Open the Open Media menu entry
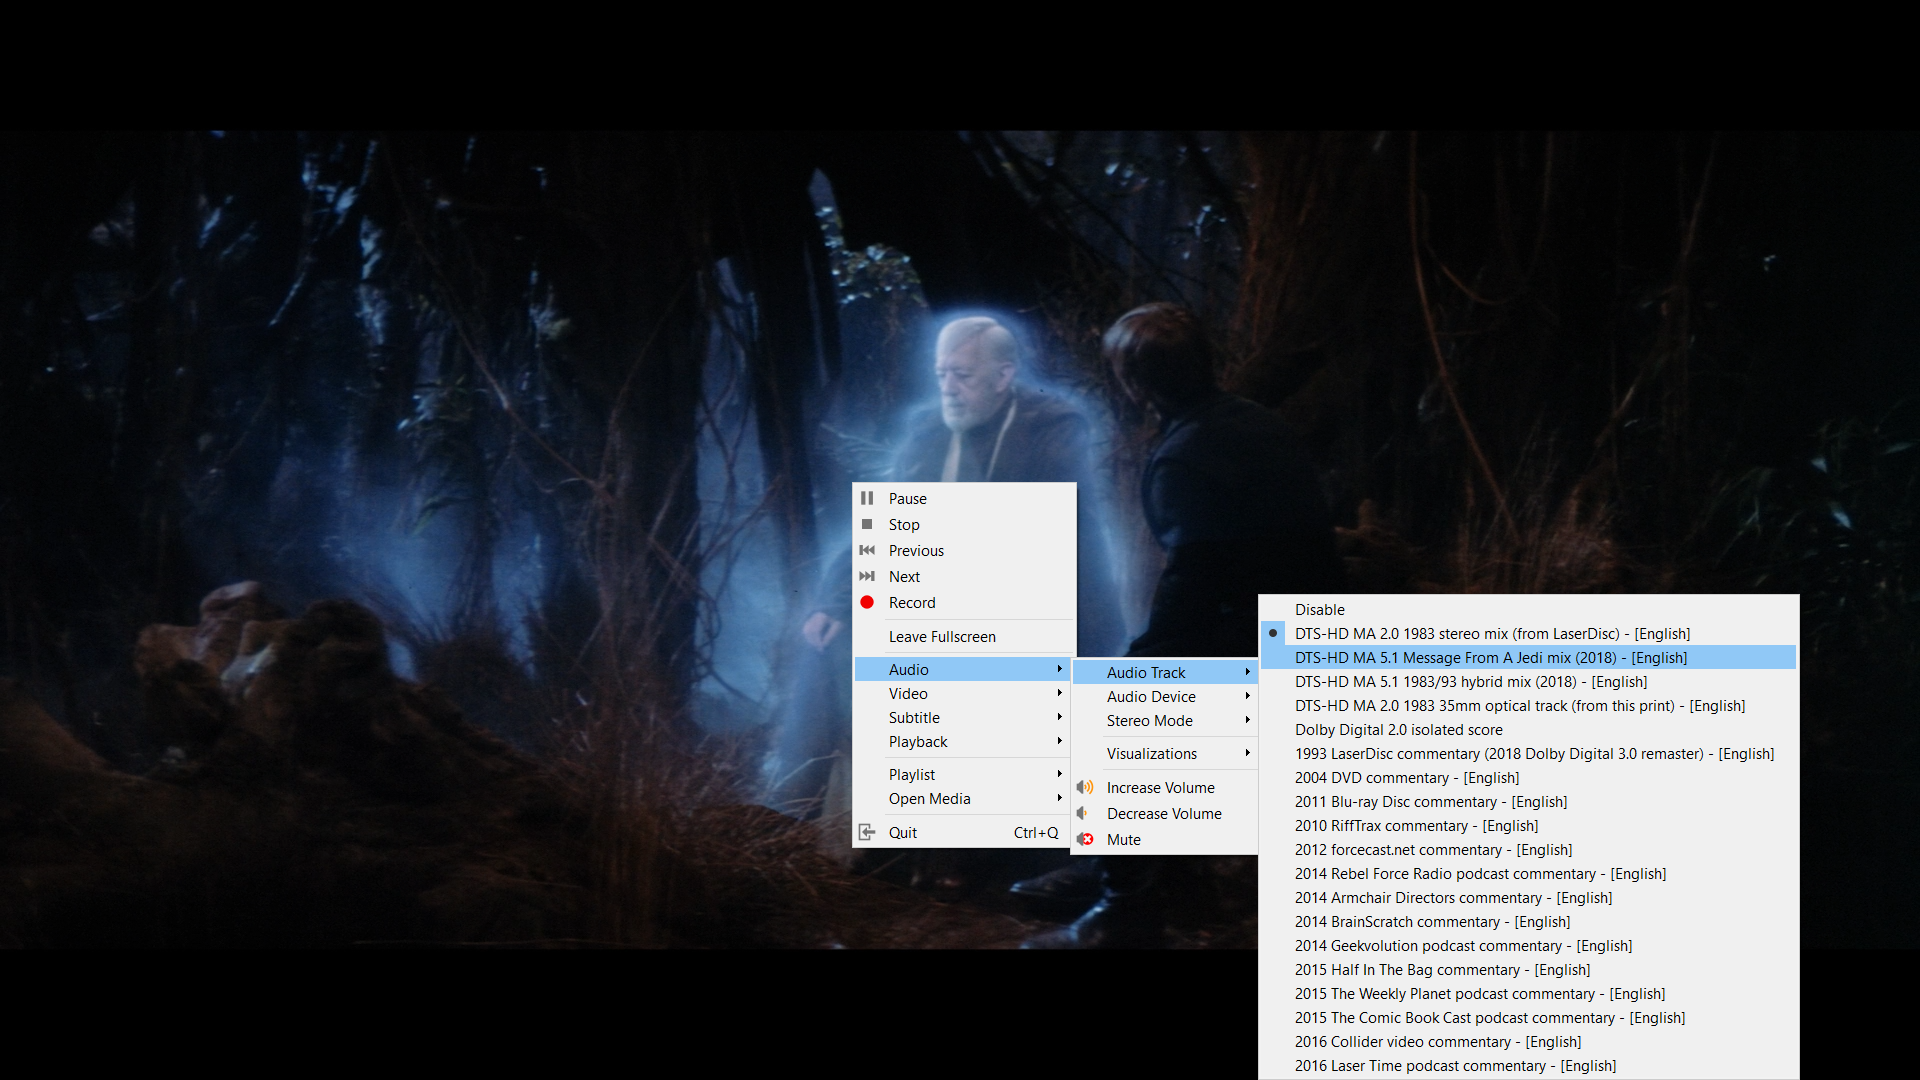This screenshot has width=1920, height=1080. pos(963,799)
